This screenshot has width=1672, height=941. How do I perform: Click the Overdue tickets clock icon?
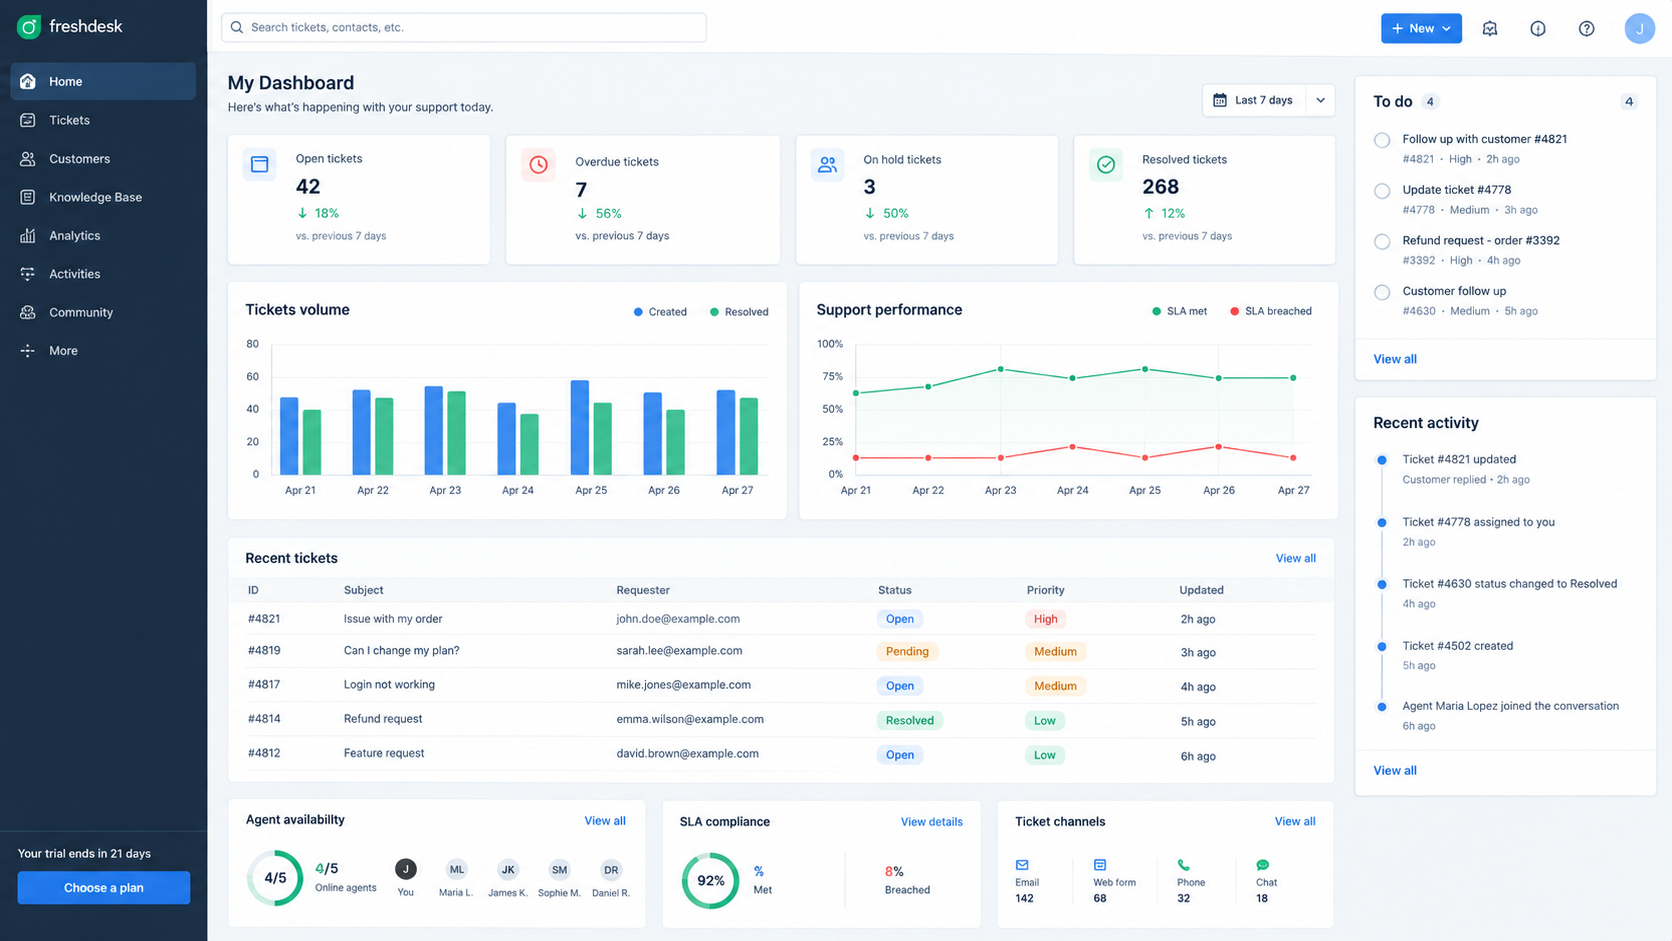pos(539,164)
